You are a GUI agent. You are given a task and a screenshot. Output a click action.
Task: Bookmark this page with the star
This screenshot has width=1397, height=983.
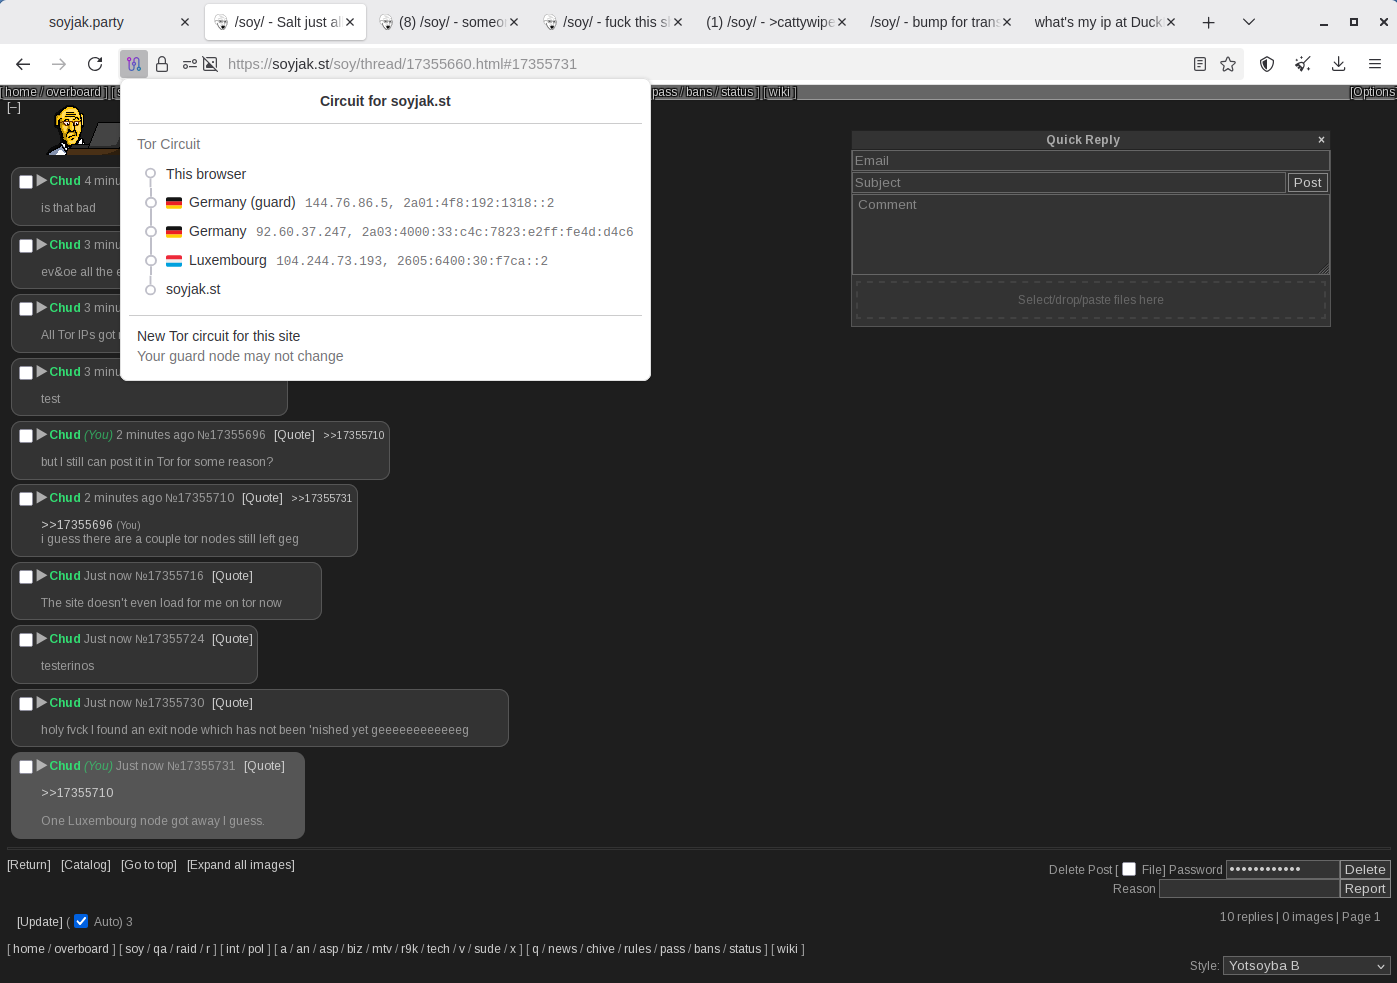click(x=1228, y=64)
